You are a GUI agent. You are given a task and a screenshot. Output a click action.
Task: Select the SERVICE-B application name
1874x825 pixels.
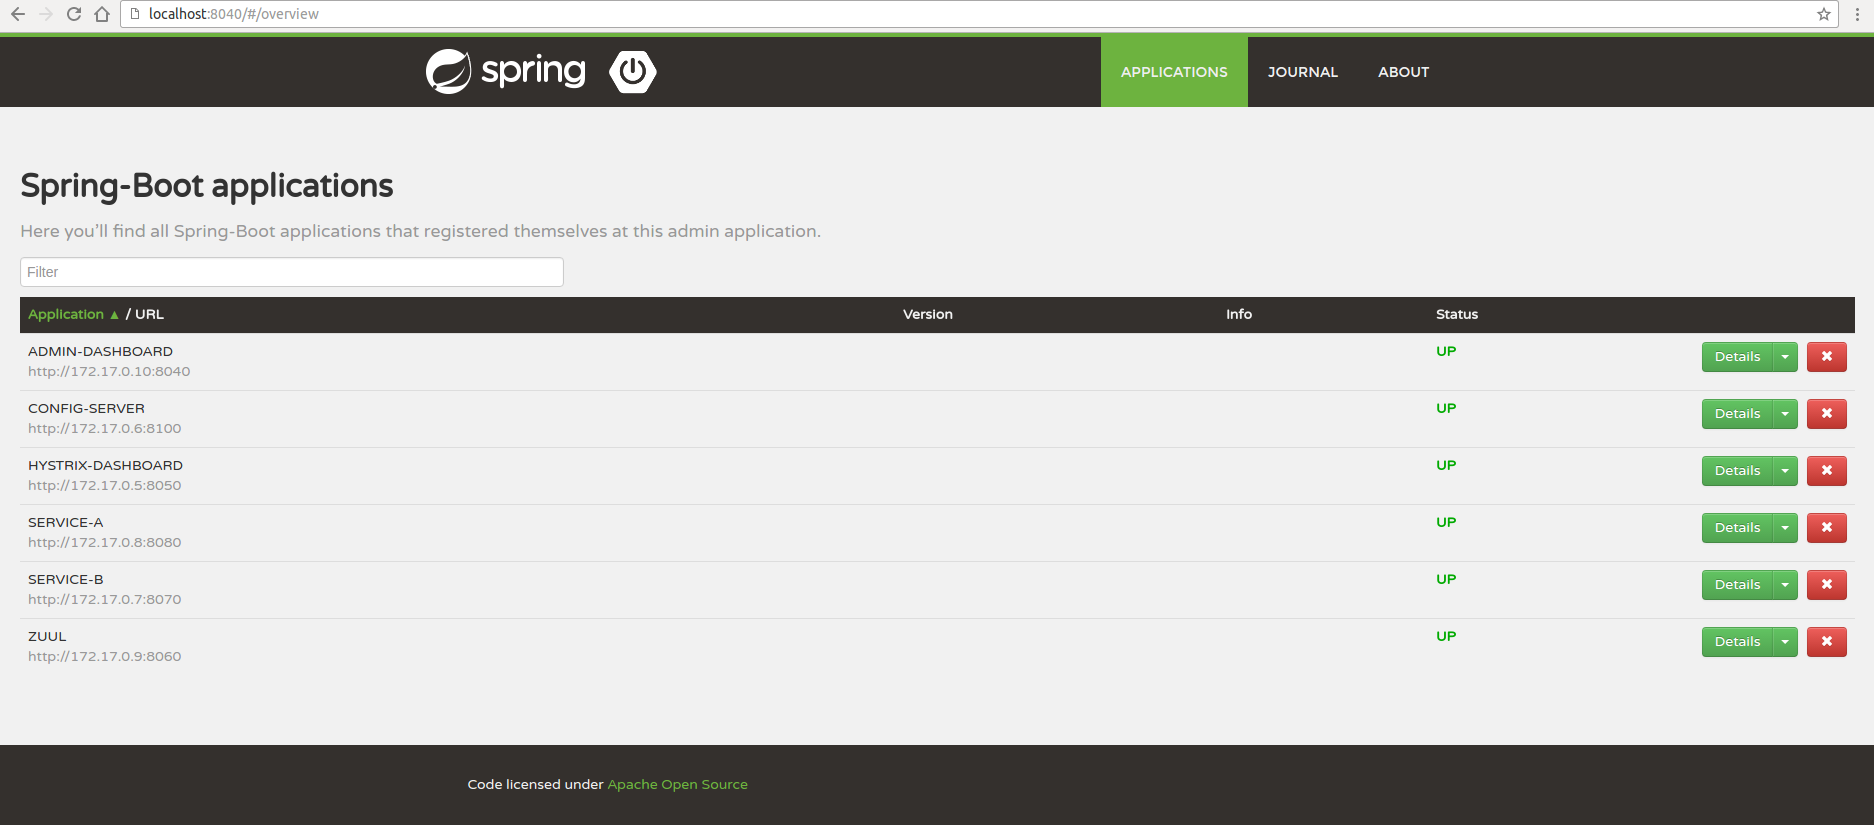pos(65,579)
